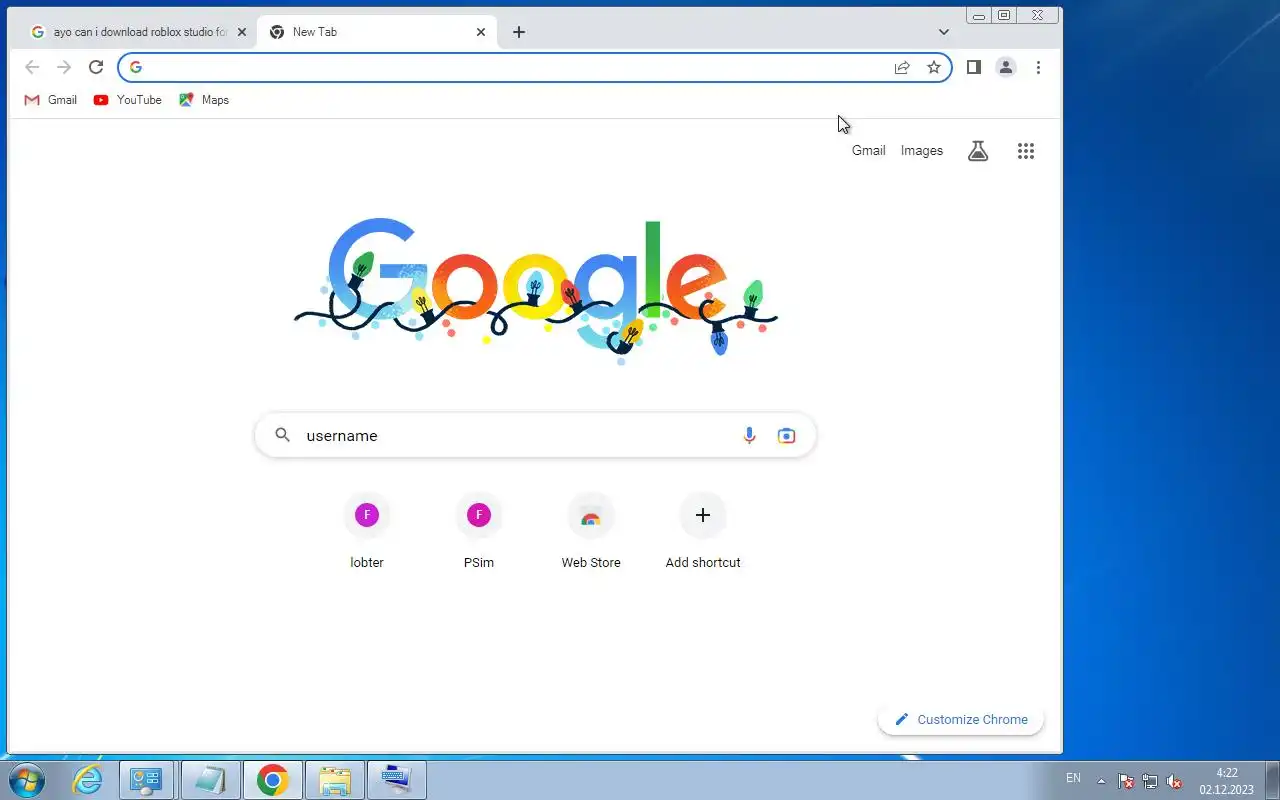Open the Chrome three-dot menu
Image resolution: width=1280 pixels, height=800 pixels.
click(1038, 67)
